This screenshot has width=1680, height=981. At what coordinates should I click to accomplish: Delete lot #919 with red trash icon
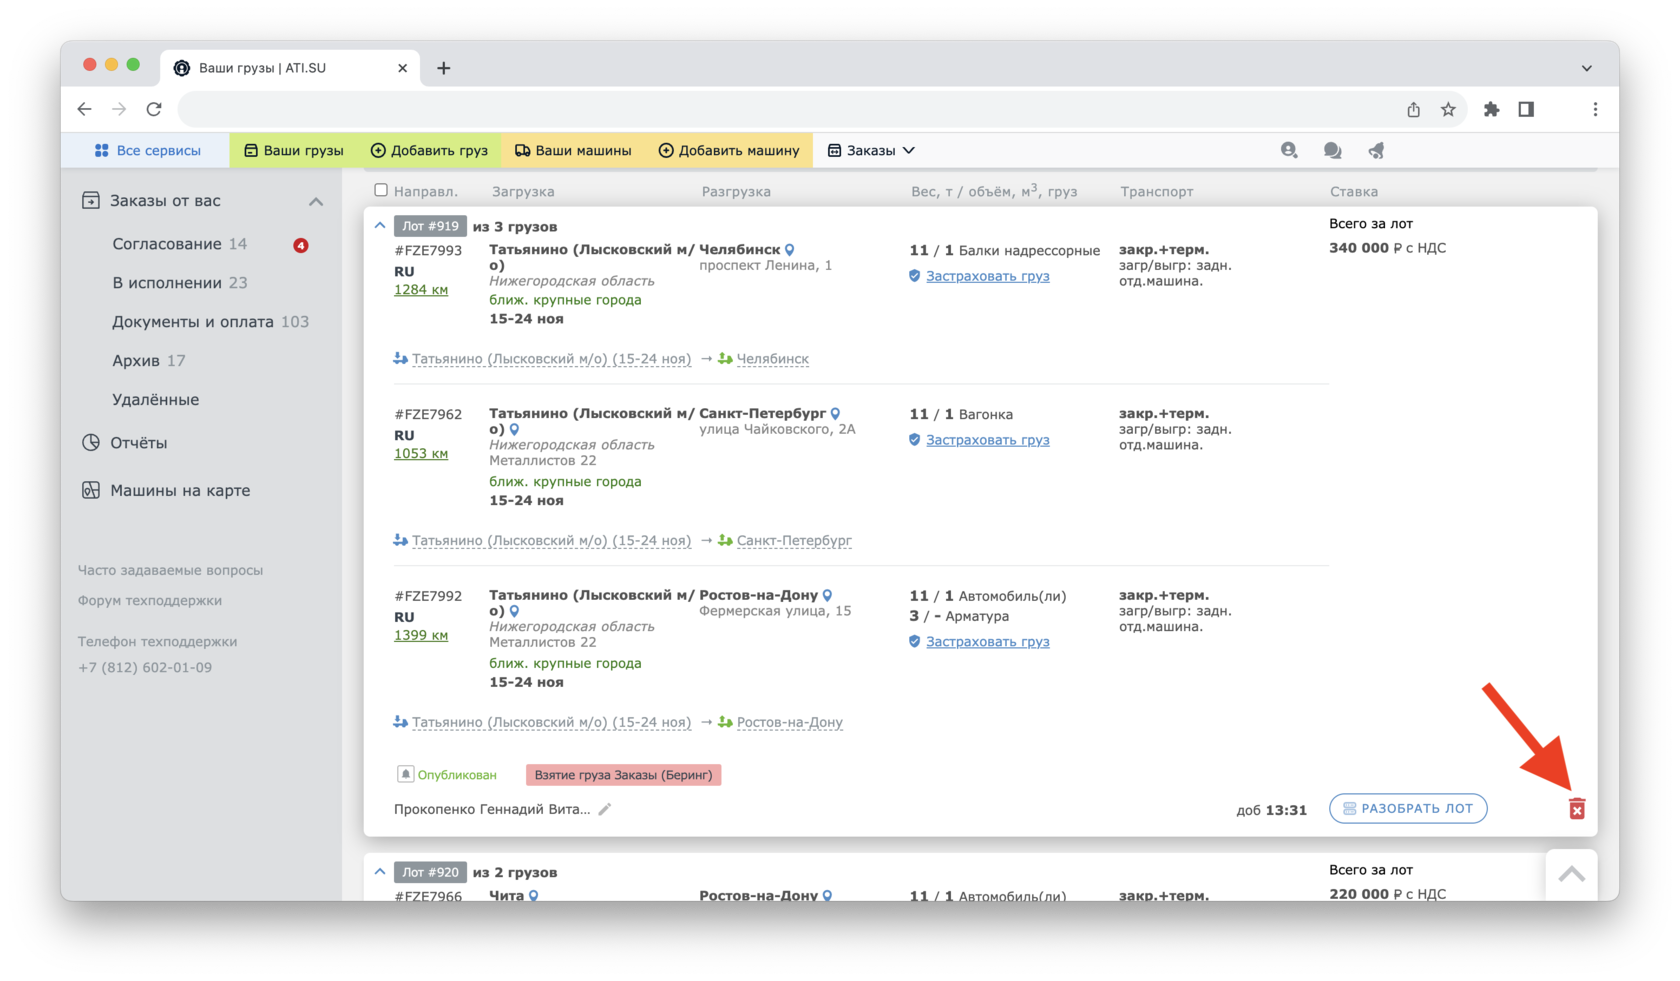coord(1577,809)
